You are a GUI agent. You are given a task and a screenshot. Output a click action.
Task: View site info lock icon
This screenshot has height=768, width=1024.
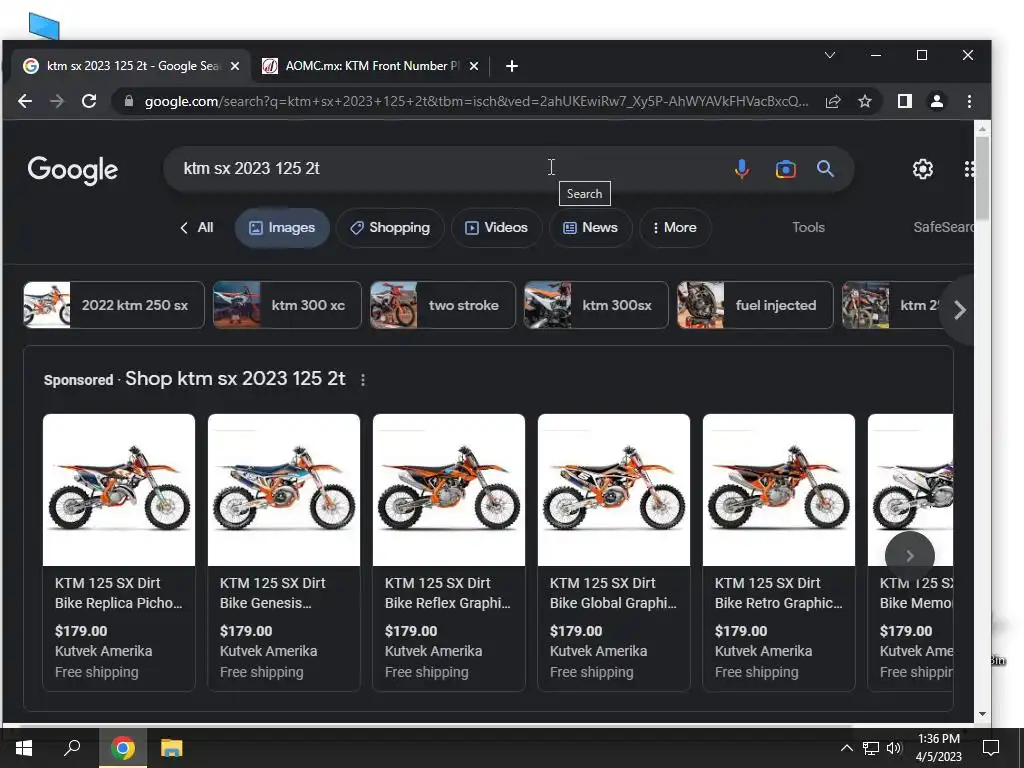(x=129, y=101)
